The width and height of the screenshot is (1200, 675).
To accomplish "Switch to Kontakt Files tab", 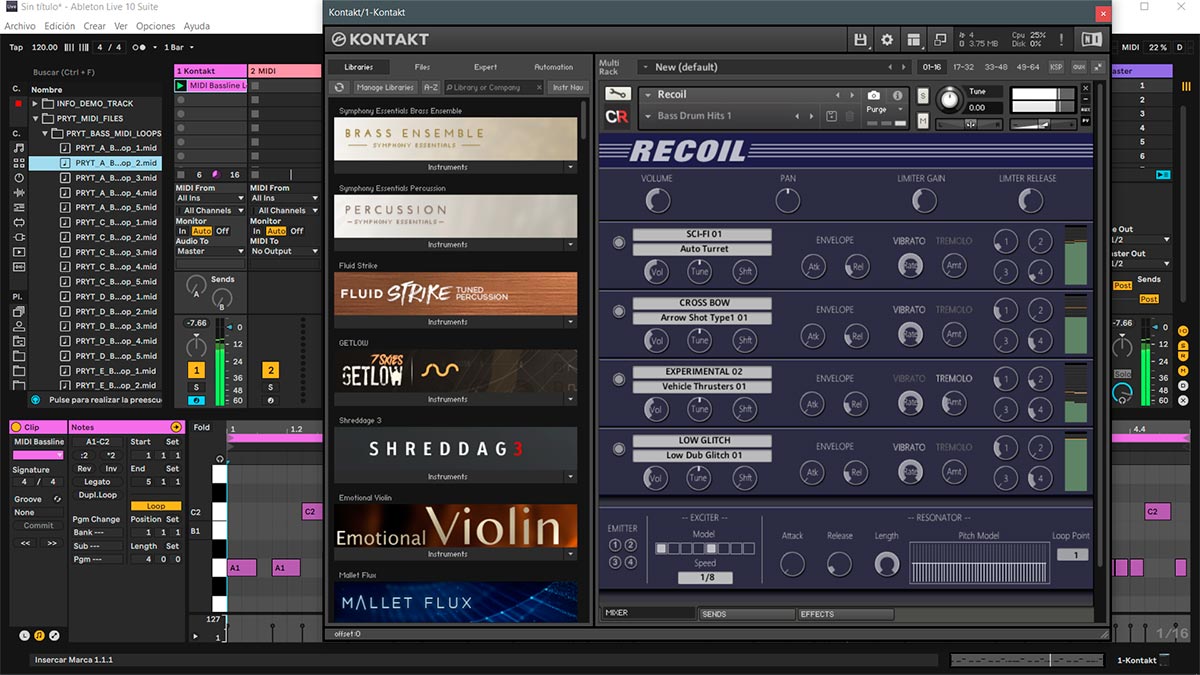I will pos(422,67).
